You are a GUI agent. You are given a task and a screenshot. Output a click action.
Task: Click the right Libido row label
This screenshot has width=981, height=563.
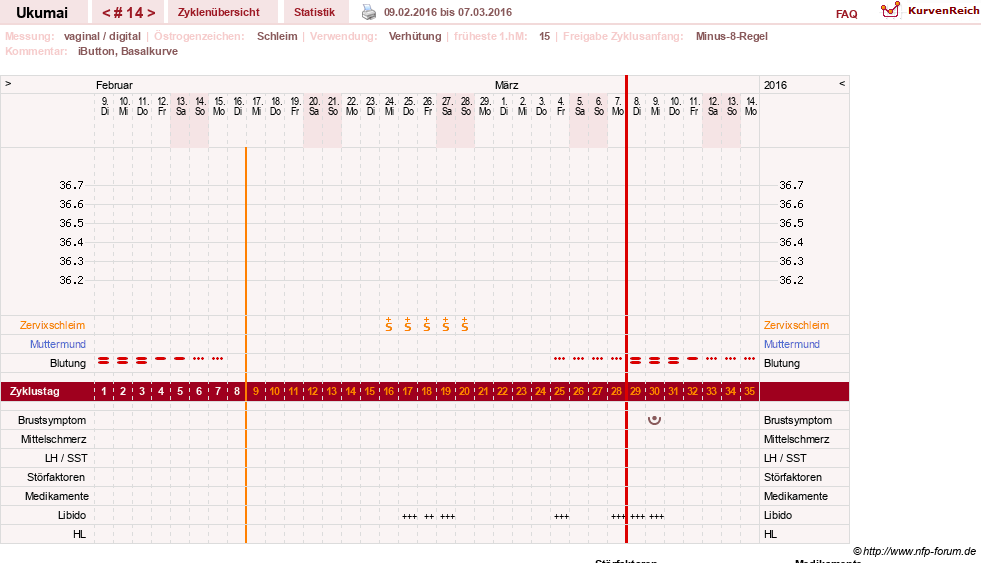pos(778,515)
